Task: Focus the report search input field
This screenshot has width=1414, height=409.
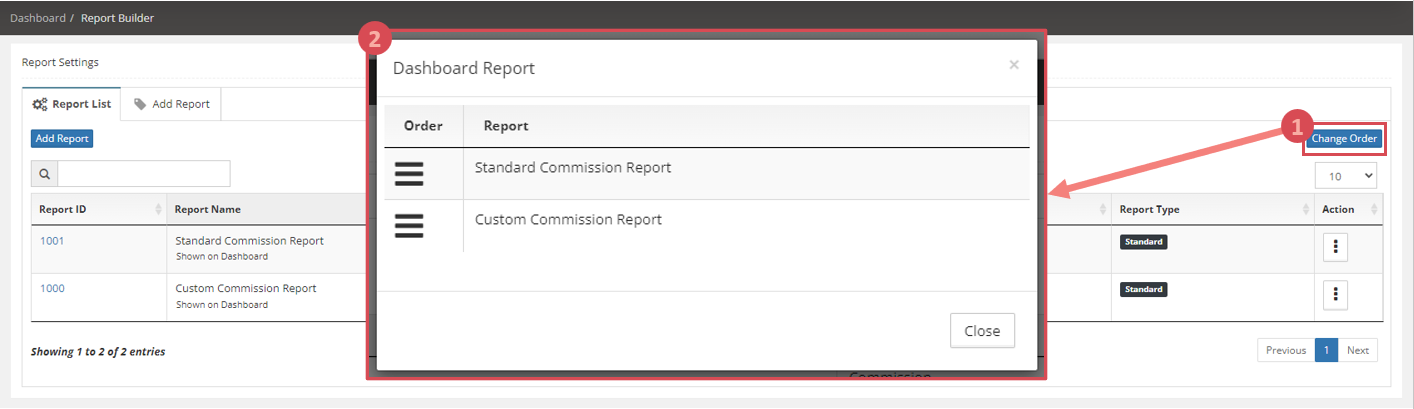Action: (x=144, y=173)
